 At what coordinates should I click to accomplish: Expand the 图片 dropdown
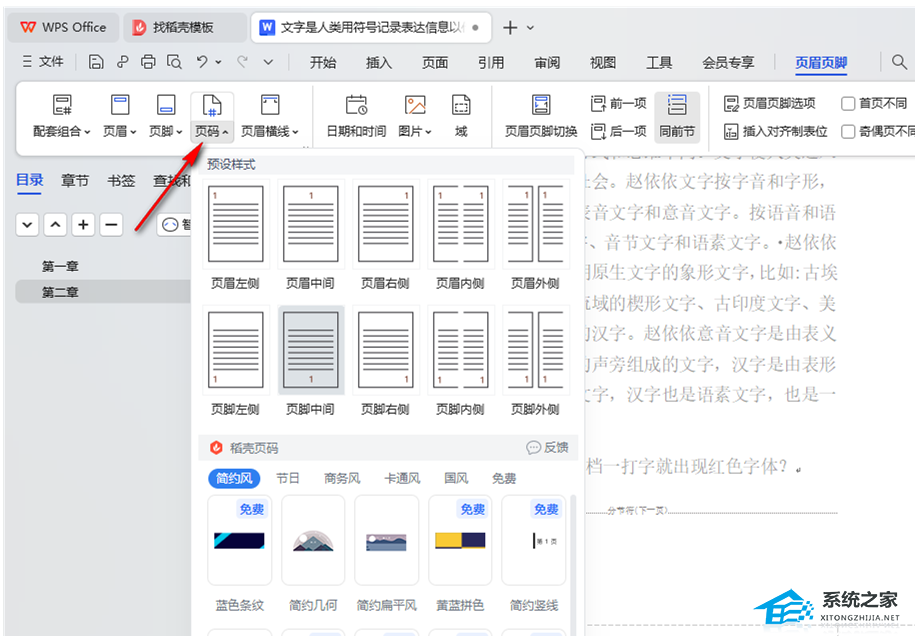tap(415, 131)
